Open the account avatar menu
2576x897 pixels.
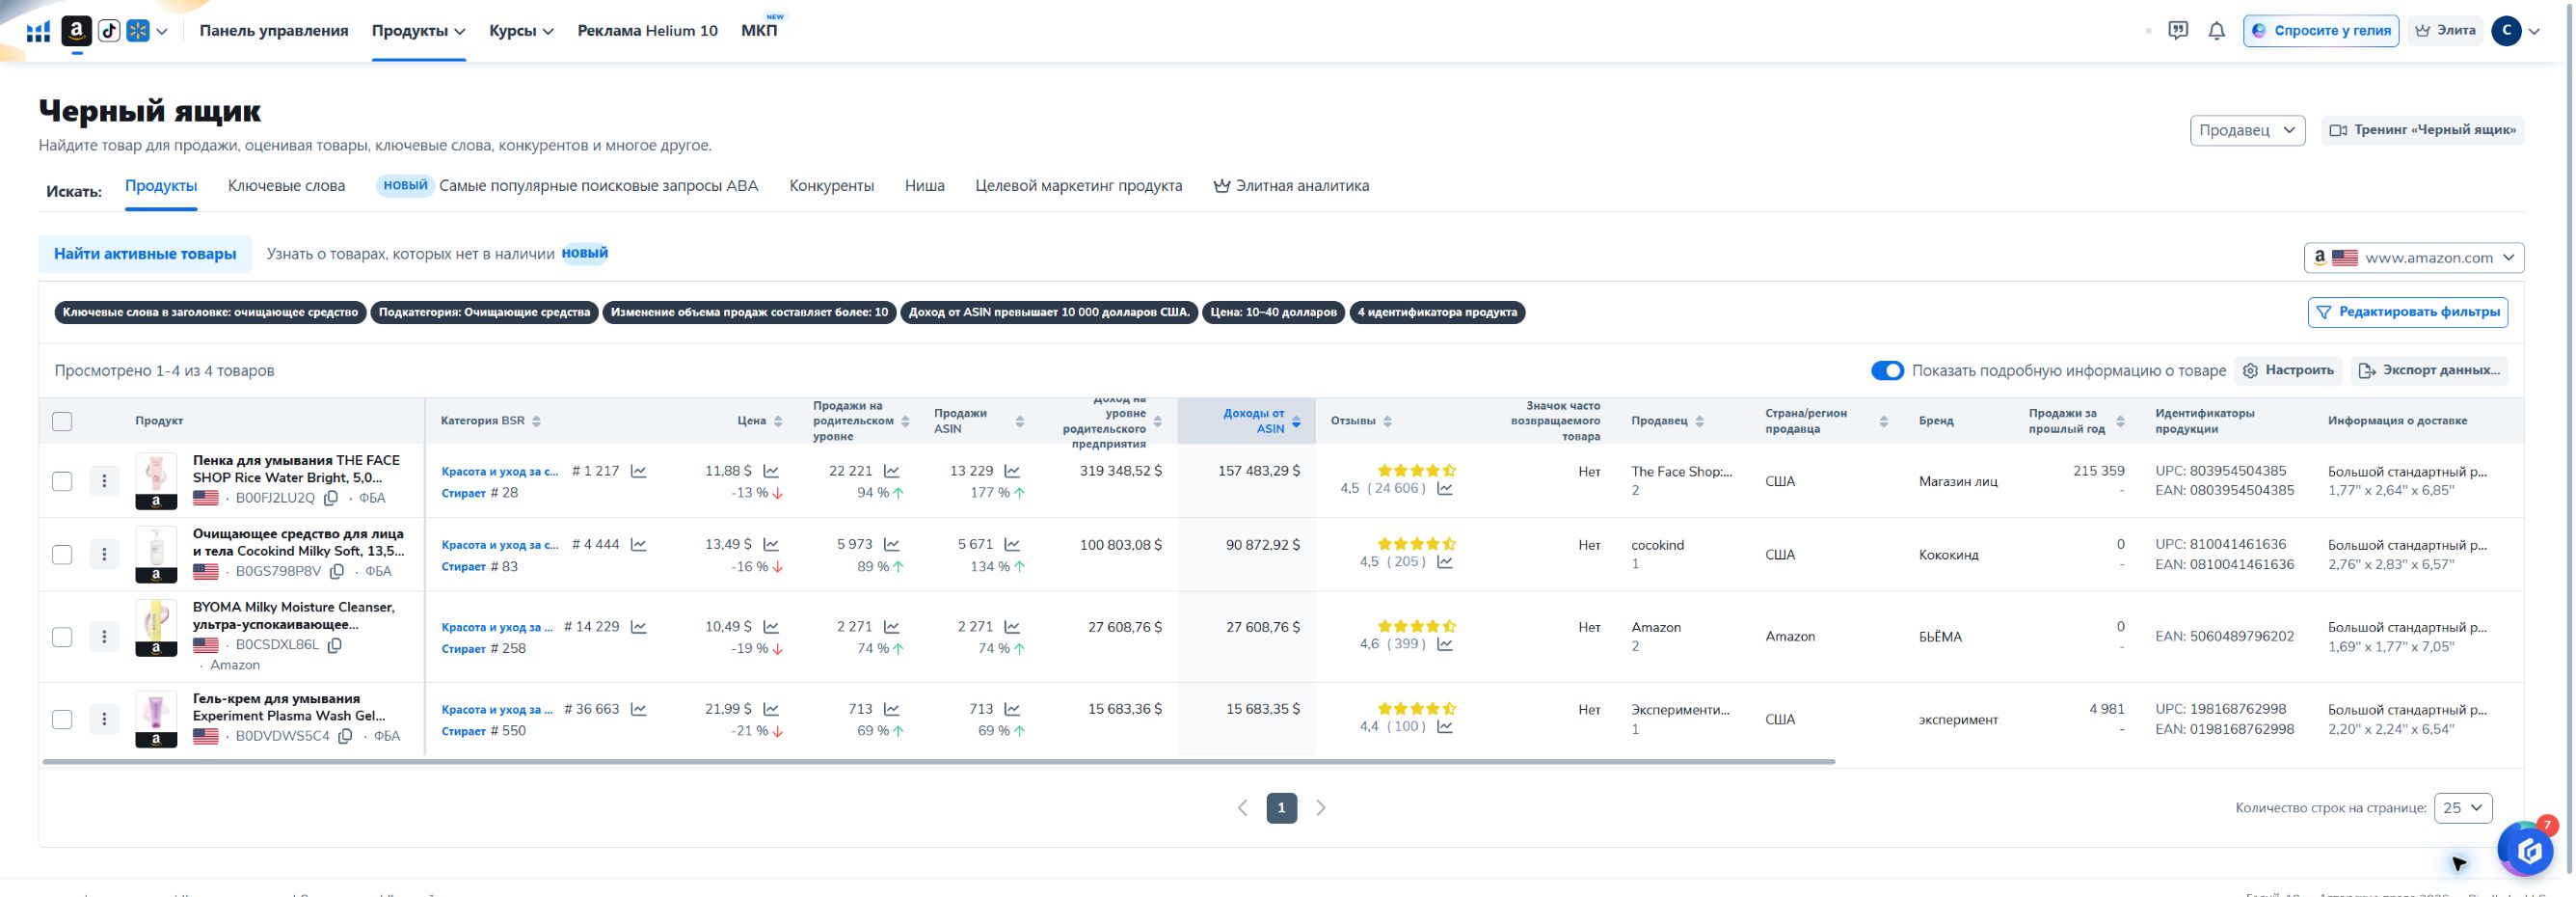(x=2506, y=31)
